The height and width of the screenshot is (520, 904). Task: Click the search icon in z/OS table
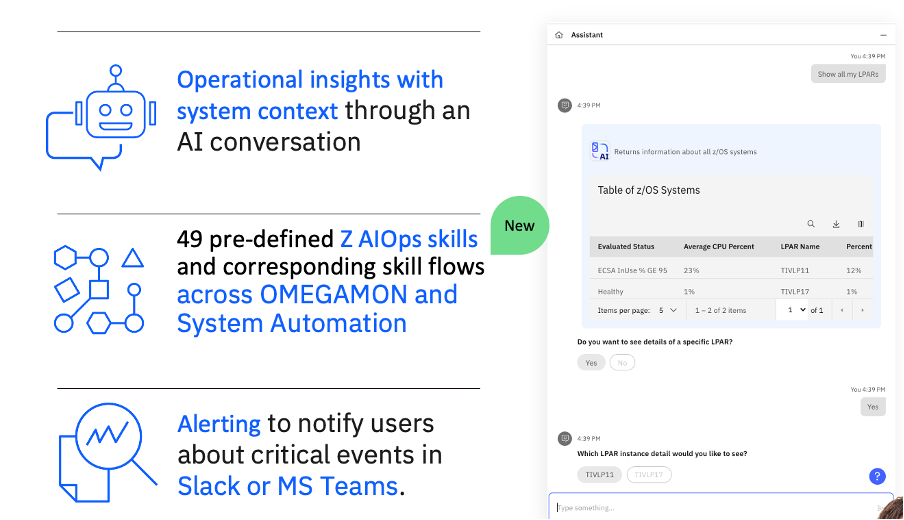[x=811, y=224]
